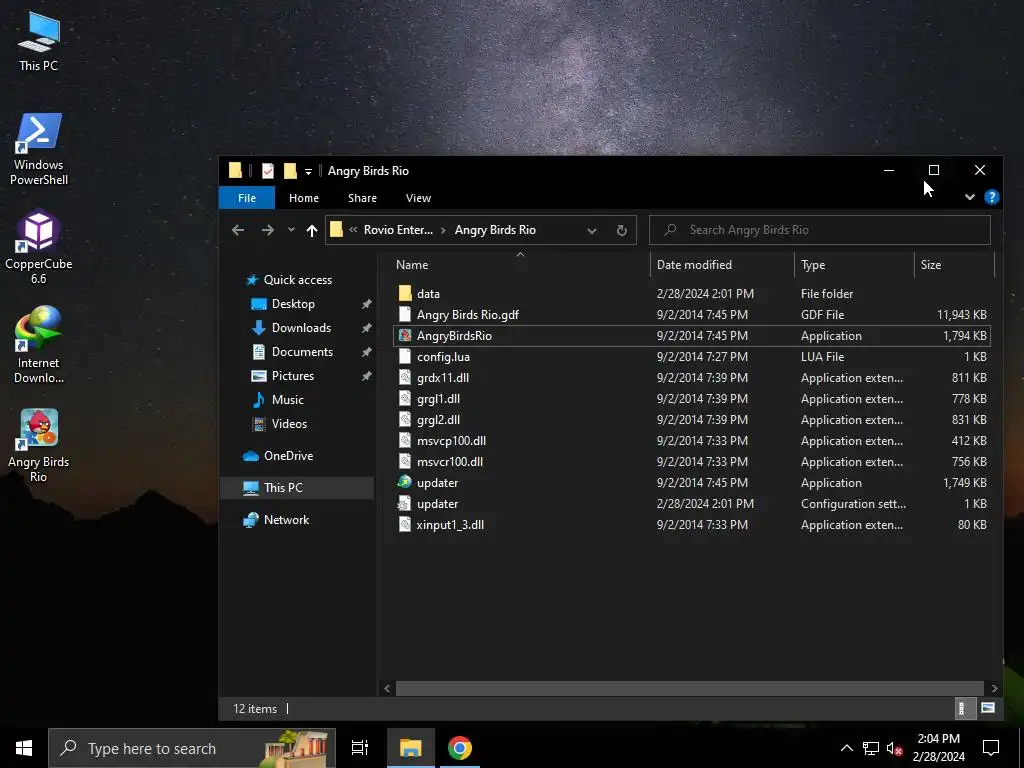This screenshot has height=768, width=1024.
Task: Open the Customize Quick Access Toolbar dropdown
Action: point(308,172)
